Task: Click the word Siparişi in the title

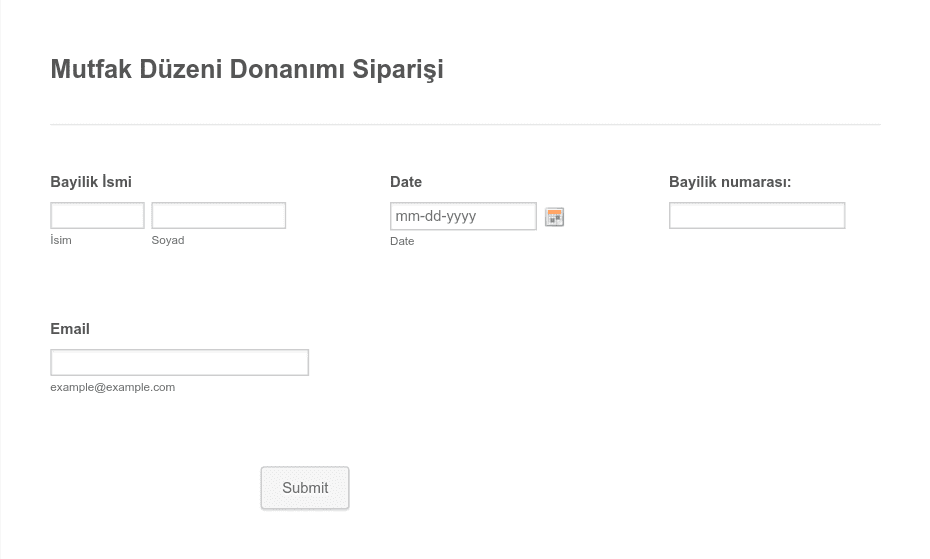Action: point(398,69)
